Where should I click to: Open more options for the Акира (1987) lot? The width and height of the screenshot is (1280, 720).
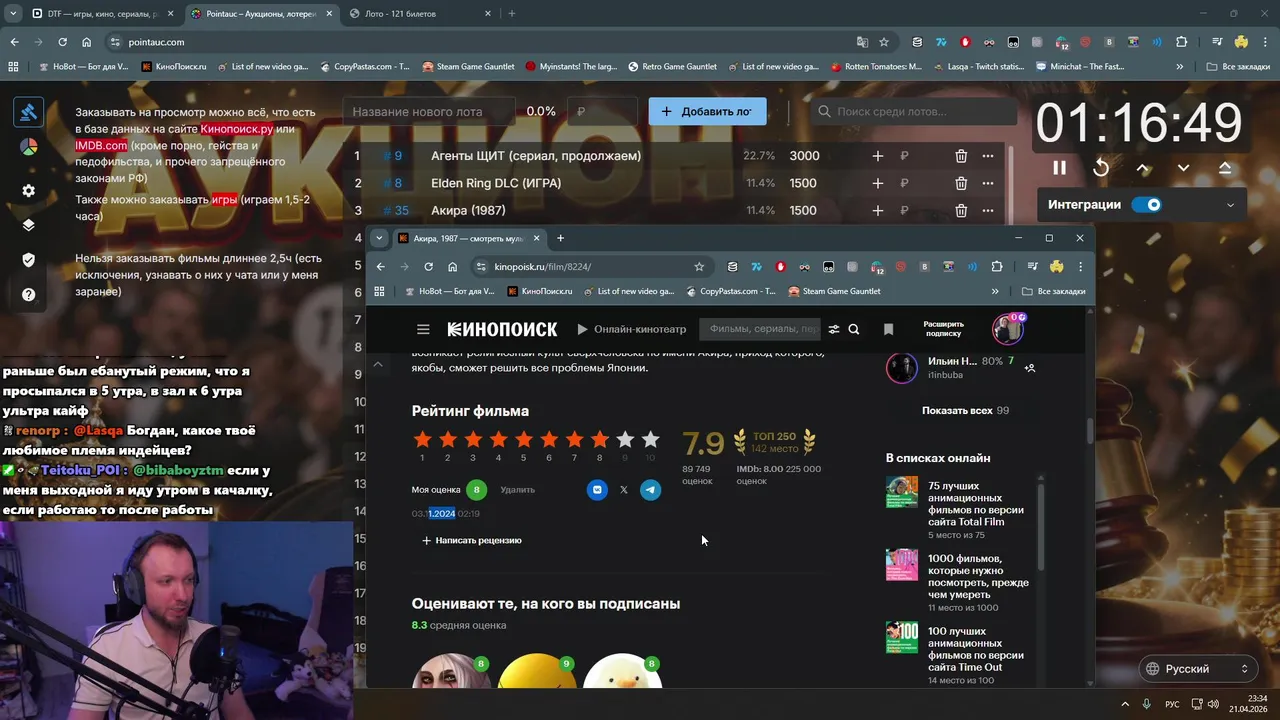tap(988, 211)
